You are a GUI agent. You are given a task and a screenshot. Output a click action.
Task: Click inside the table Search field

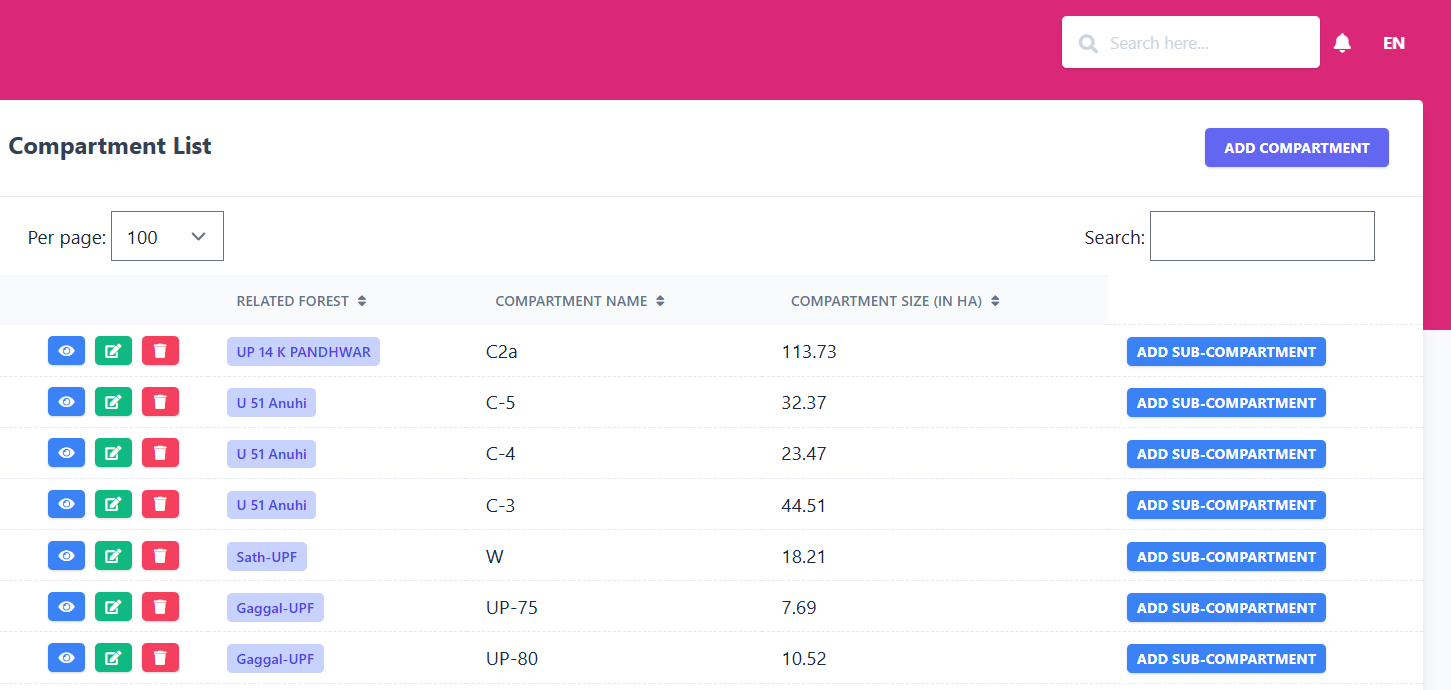[1261, 236]
